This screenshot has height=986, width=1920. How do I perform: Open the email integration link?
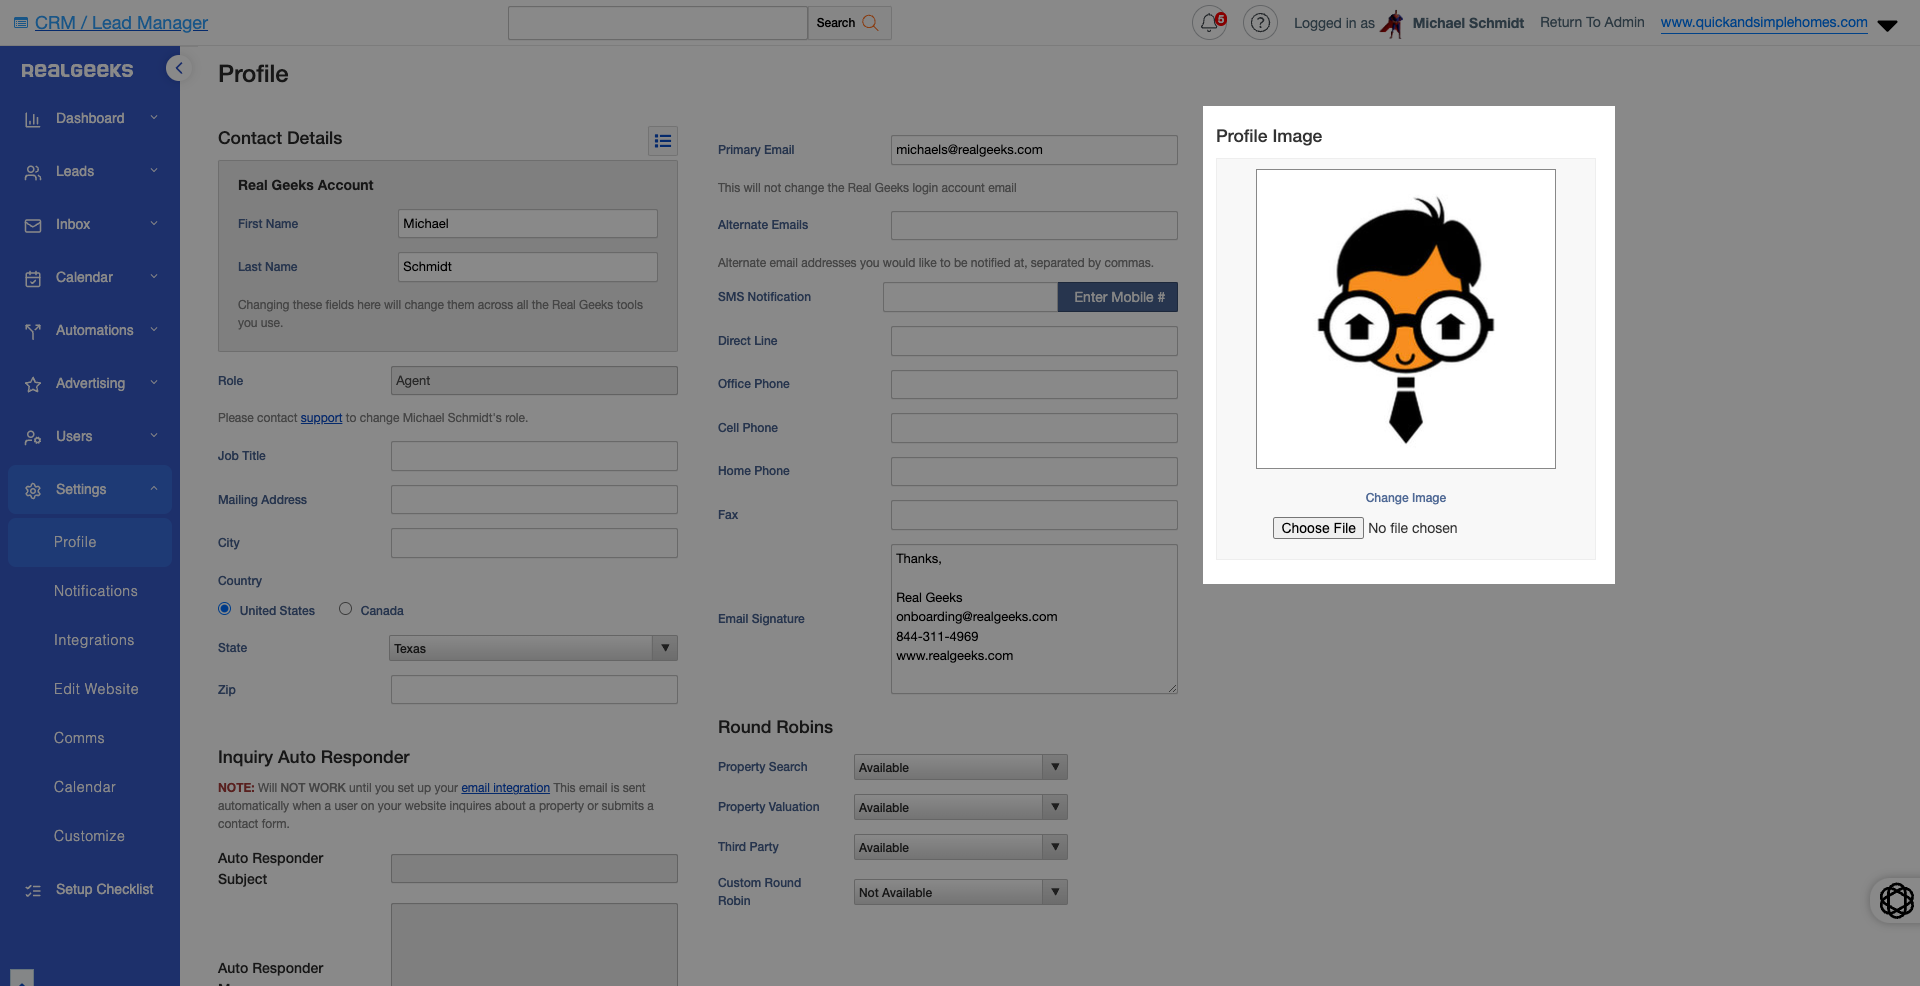coord(505,788)
